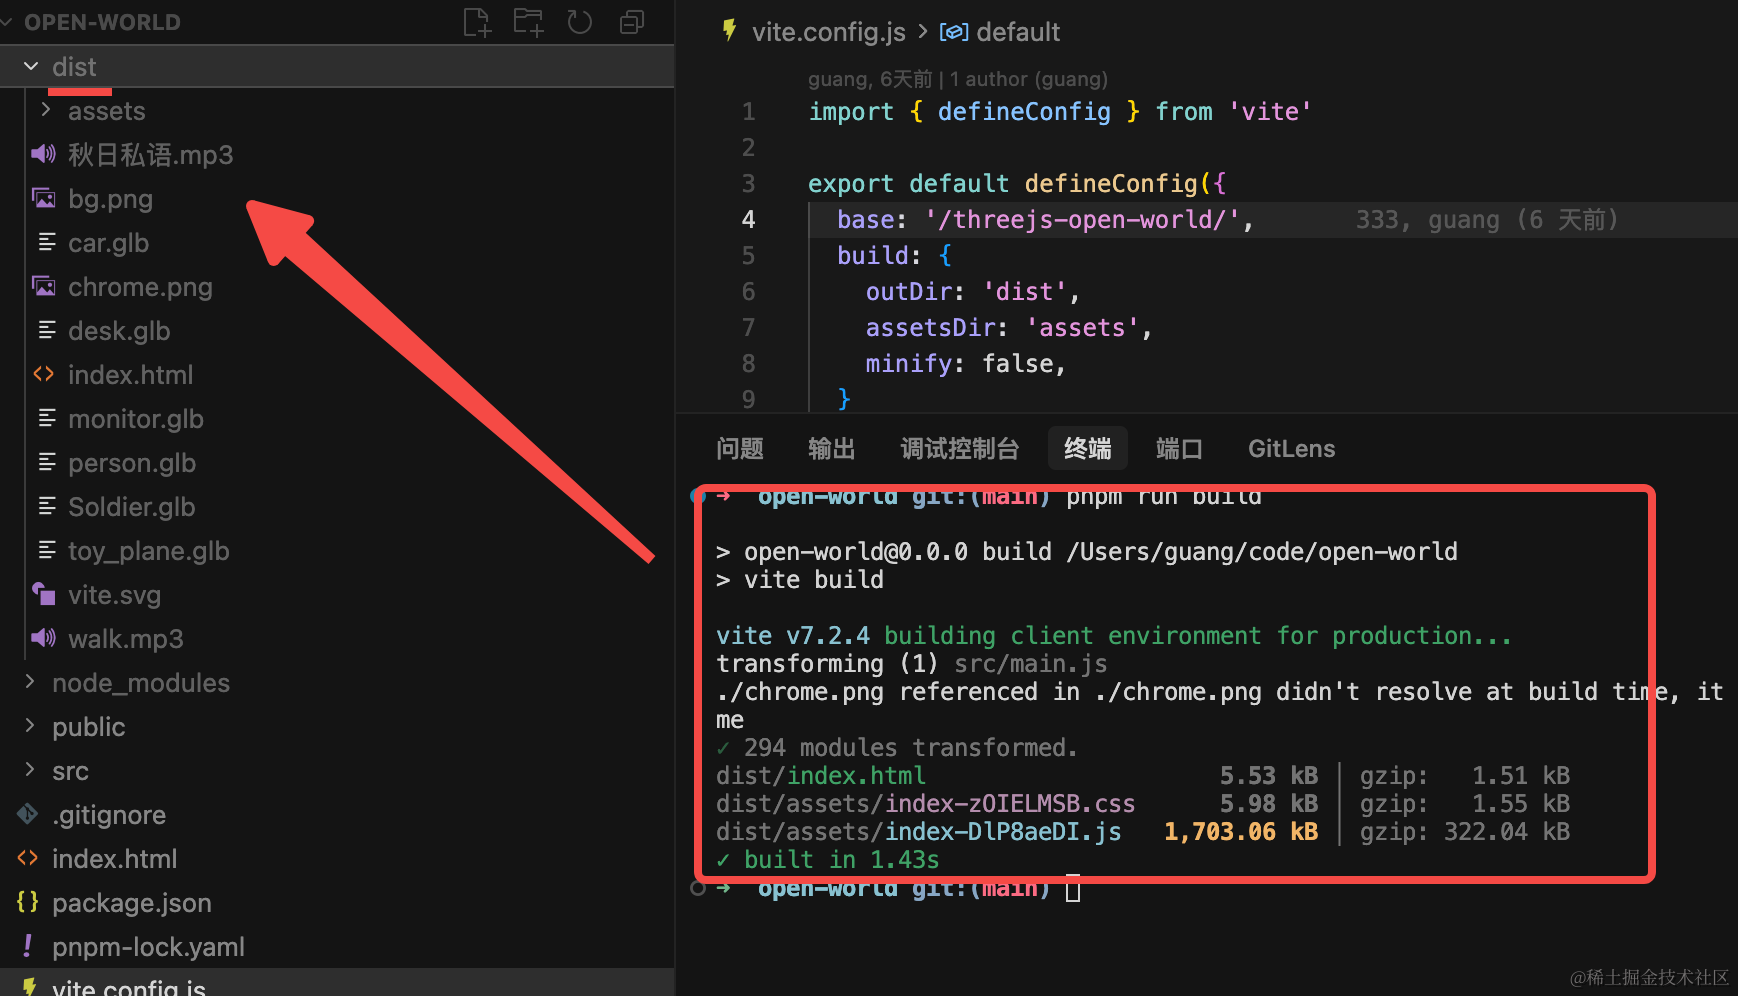Place cursor on 'outDir' in line 6
The height and width of the screenshot is (996, 1738).
(908, 292)
